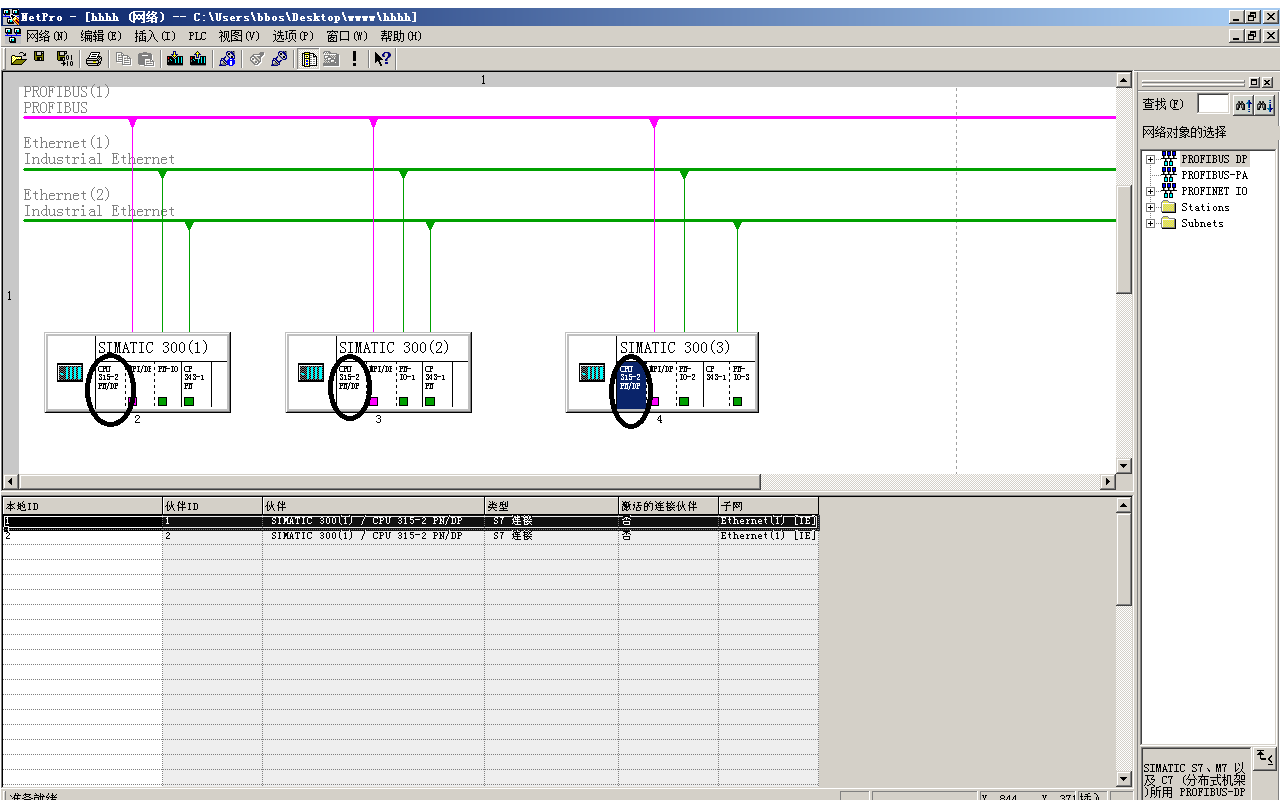Click the 子网 column header
The height and width of the screenshot is (800, 1280).
click(768, 506)
